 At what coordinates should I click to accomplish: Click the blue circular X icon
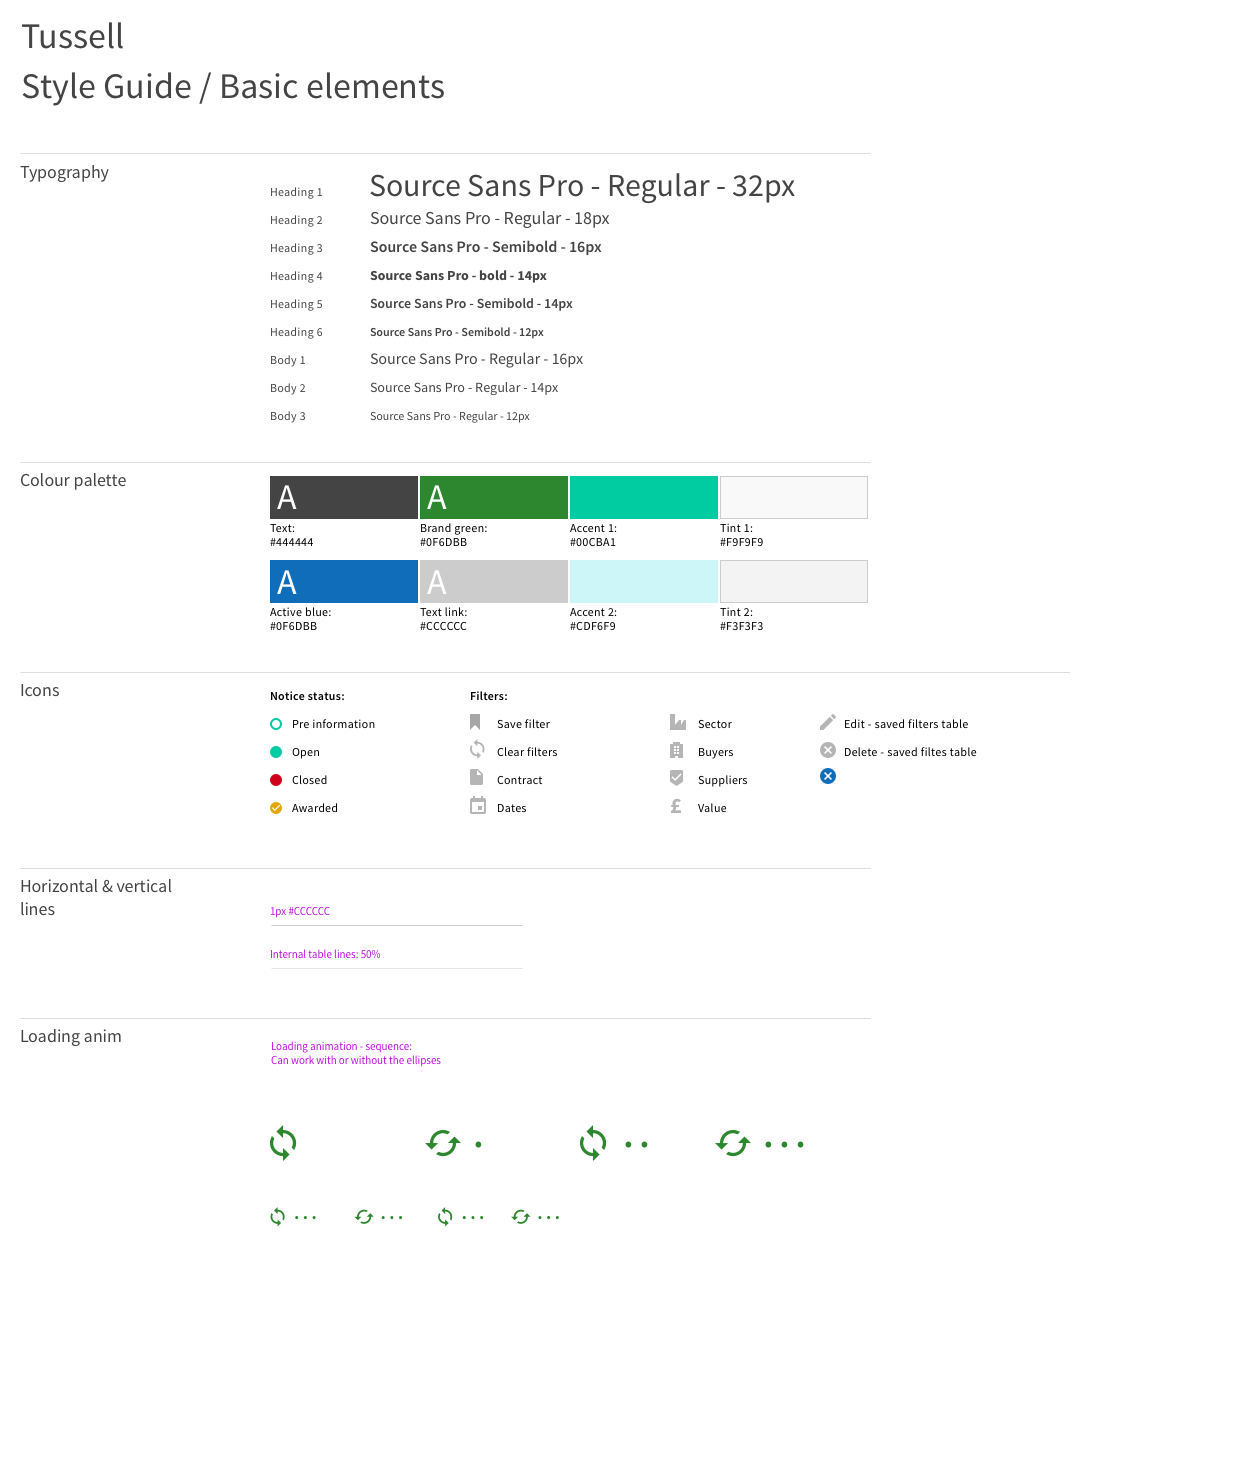click(x=827, y=776)
